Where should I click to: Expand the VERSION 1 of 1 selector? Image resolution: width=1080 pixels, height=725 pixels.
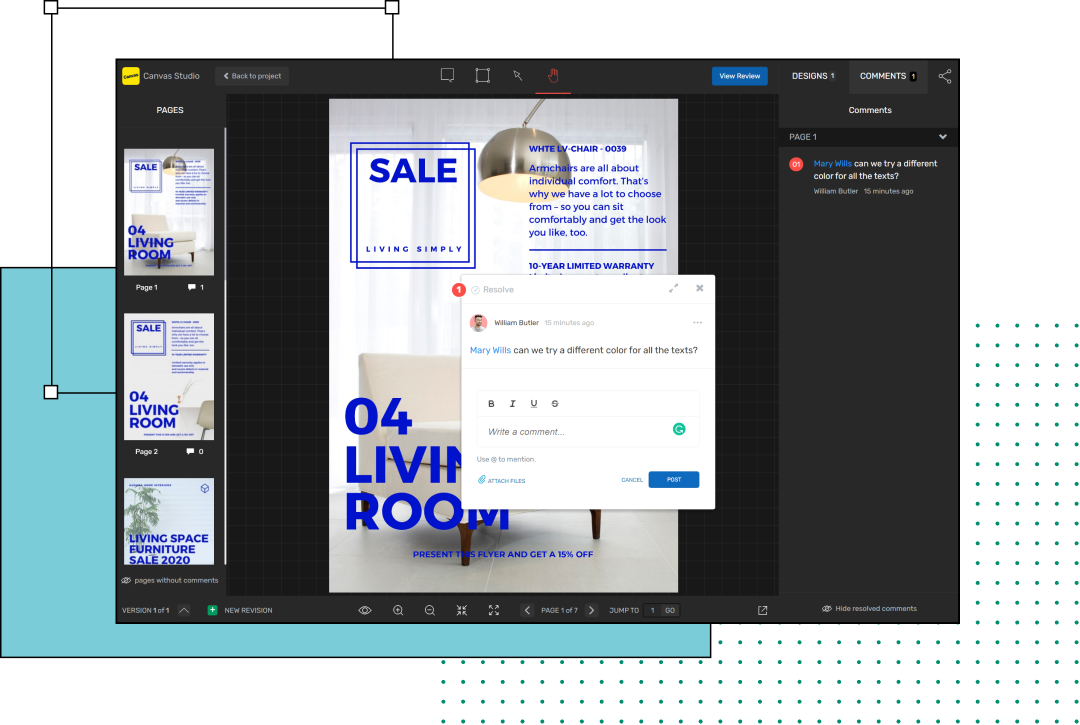(183, 609)
